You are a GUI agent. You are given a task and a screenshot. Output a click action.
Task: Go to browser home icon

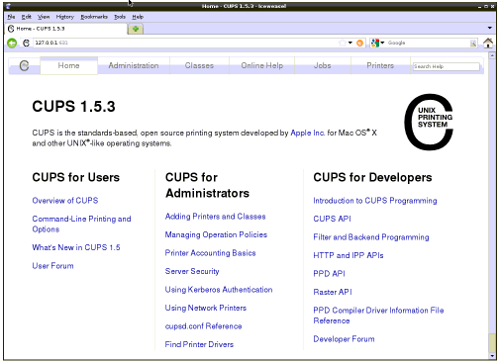pos(488,43)
